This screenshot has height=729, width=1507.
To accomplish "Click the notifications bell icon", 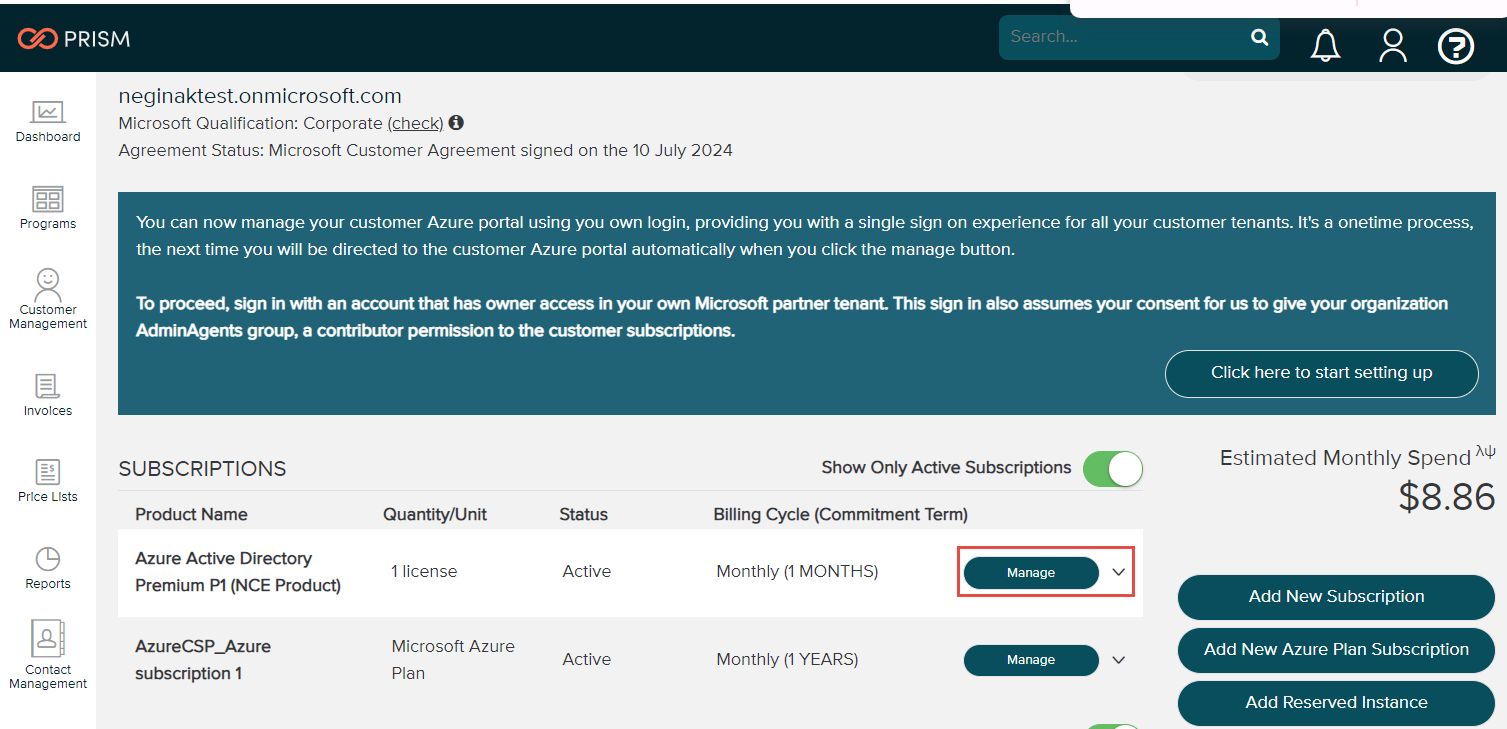I will click(x=1325, y=45).
